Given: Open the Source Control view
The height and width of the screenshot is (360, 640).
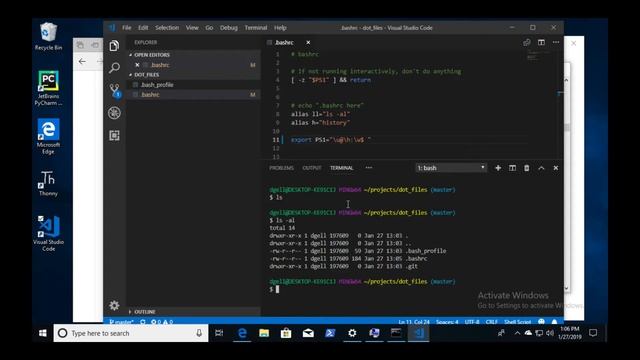Looking at the screenshot, I should click(115, 90).
